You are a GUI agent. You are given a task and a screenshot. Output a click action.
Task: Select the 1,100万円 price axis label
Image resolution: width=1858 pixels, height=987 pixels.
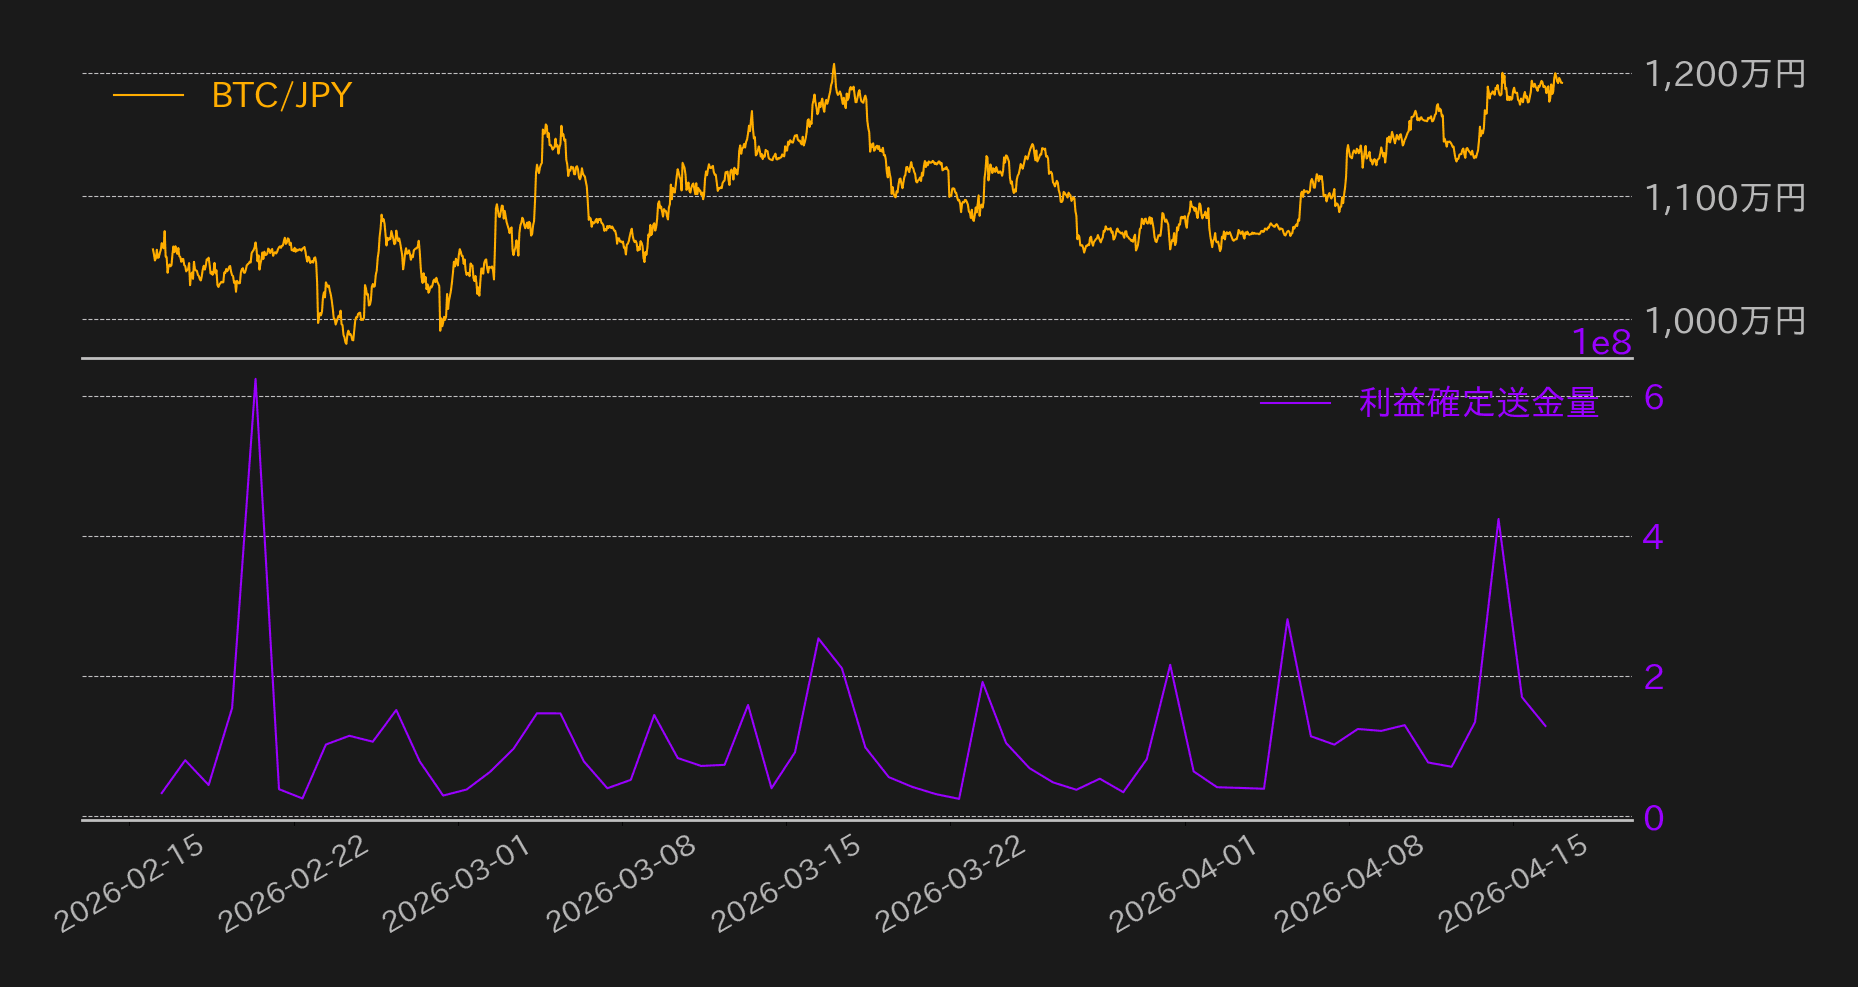point(1725,198)
